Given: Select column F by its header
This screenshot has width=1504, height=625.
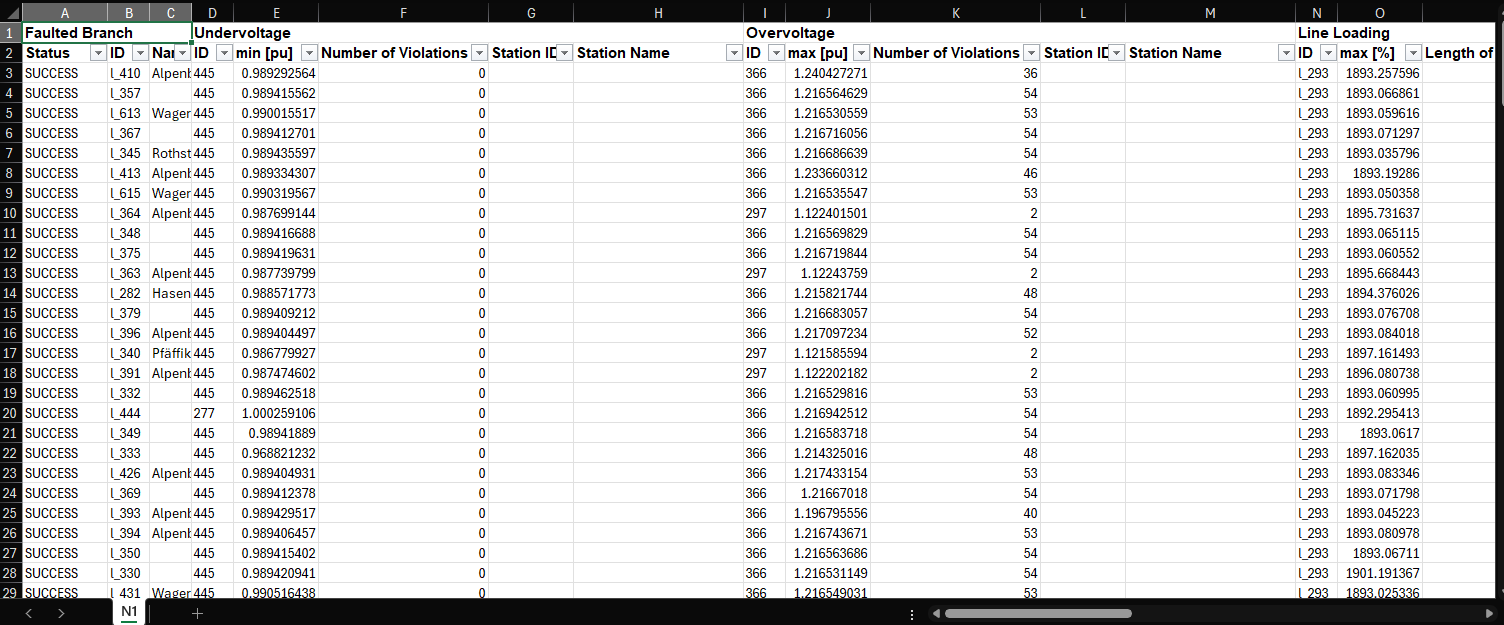Looking at the screenshot, I should point(403,12).
